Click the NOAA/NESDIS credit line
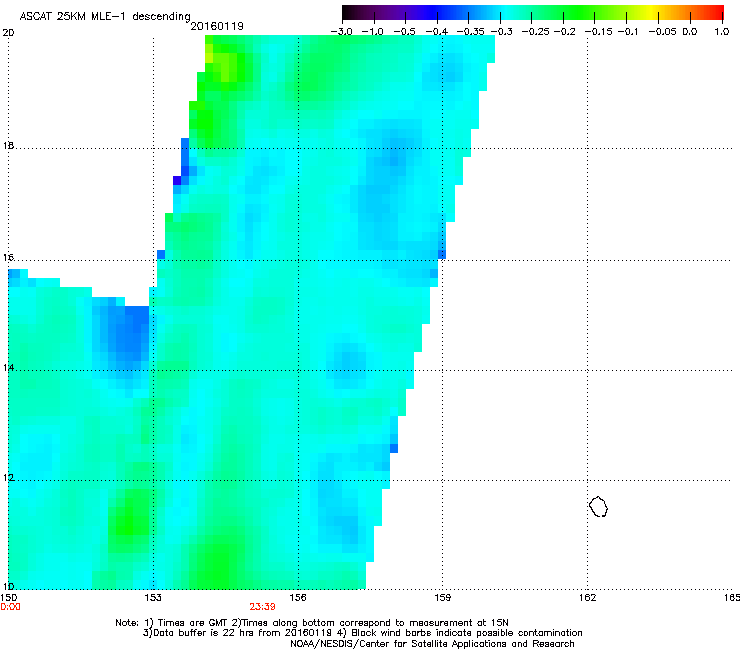Image resolution: width=740 pixels, height=650 pixels. pos(432,644)
